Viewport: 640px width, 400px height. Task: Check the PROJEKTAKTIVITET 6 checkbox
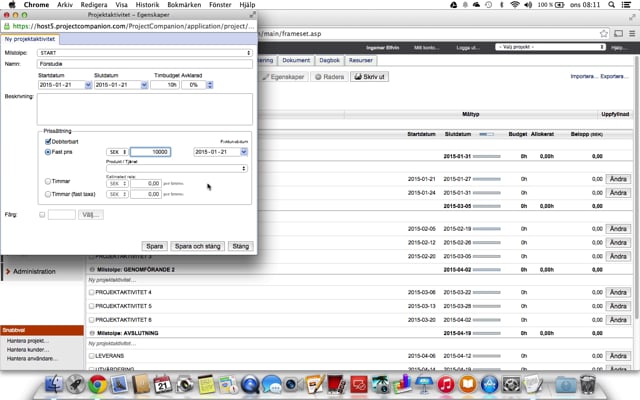91,320
